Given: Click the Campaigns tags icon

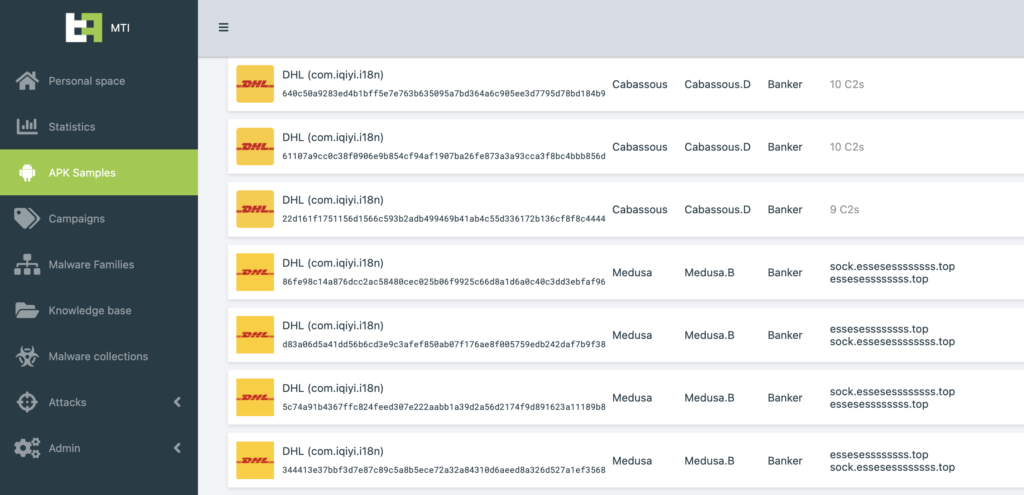Looking at the screenshot, I should tap(27, 219).
